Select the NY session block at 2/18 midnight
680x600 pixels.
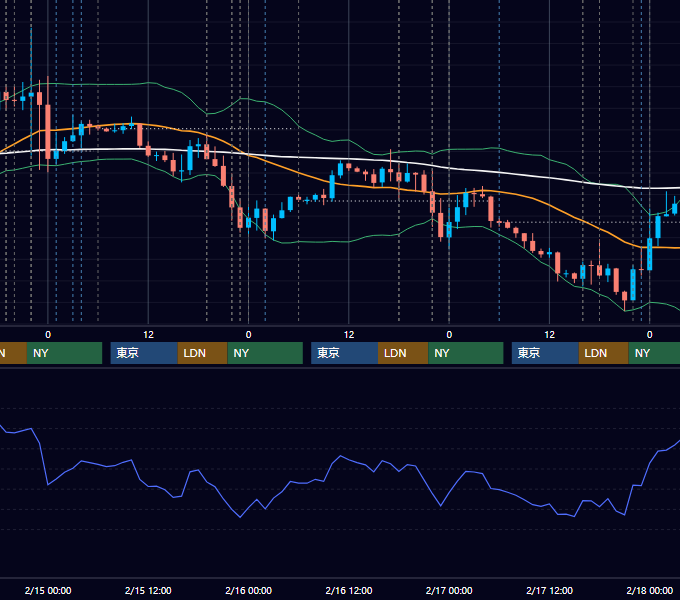pyautogui.click(x=654, y=353)
